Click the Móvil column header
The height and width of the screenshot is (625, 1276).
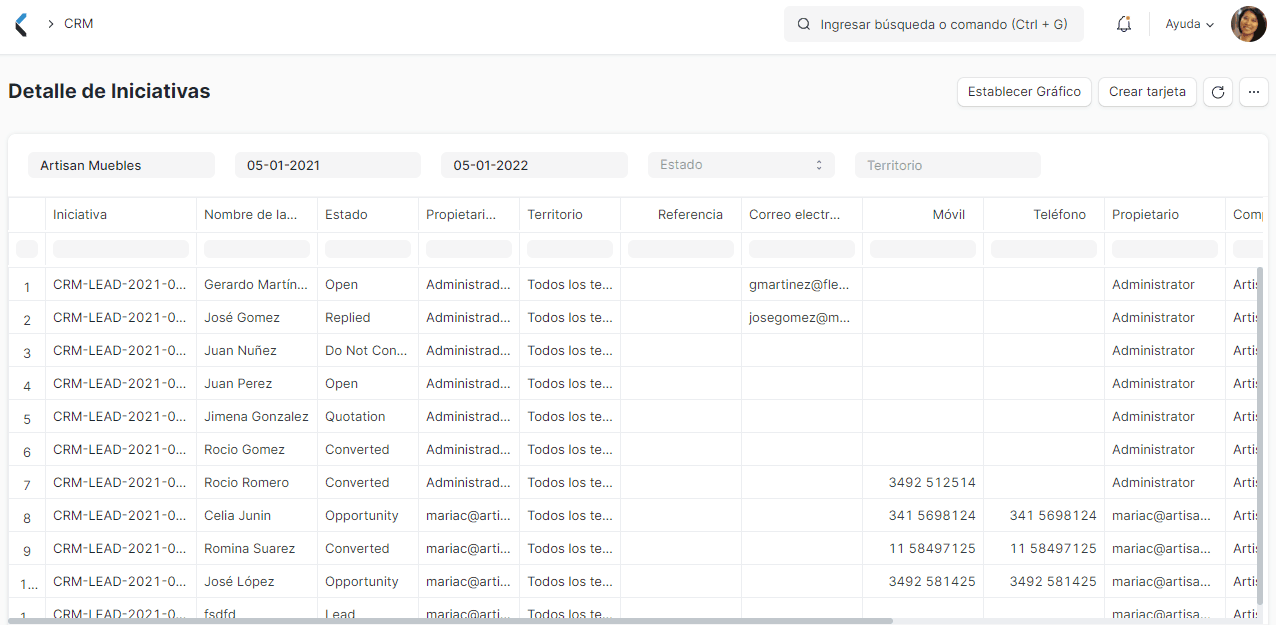tap(923, 215)
